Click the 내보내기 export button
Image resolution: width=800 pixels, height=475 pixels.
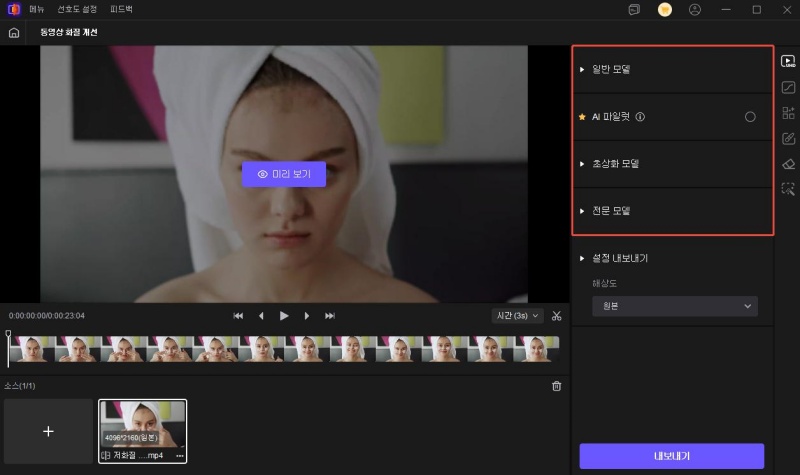[x=672, y=456]
